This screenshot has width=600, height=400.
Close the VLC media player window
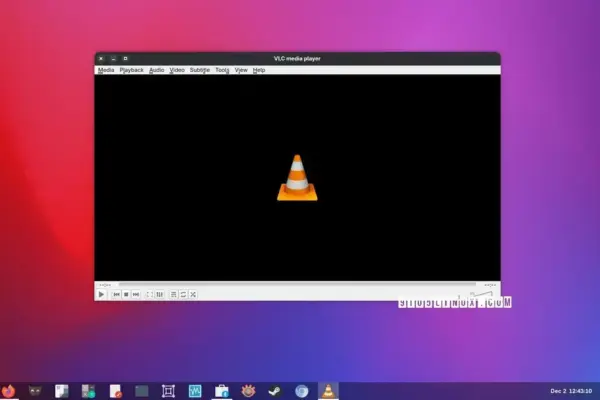pyautogui.click(x=101, y=59)
